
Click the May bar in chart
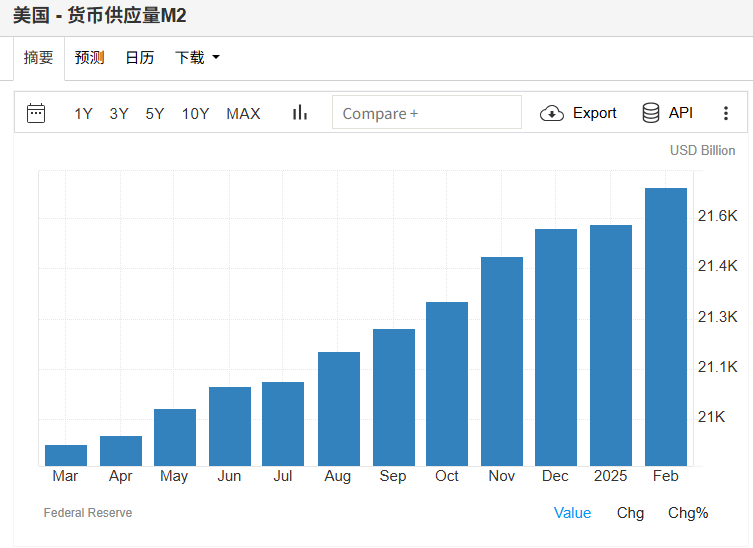click(x=175, y=437)
